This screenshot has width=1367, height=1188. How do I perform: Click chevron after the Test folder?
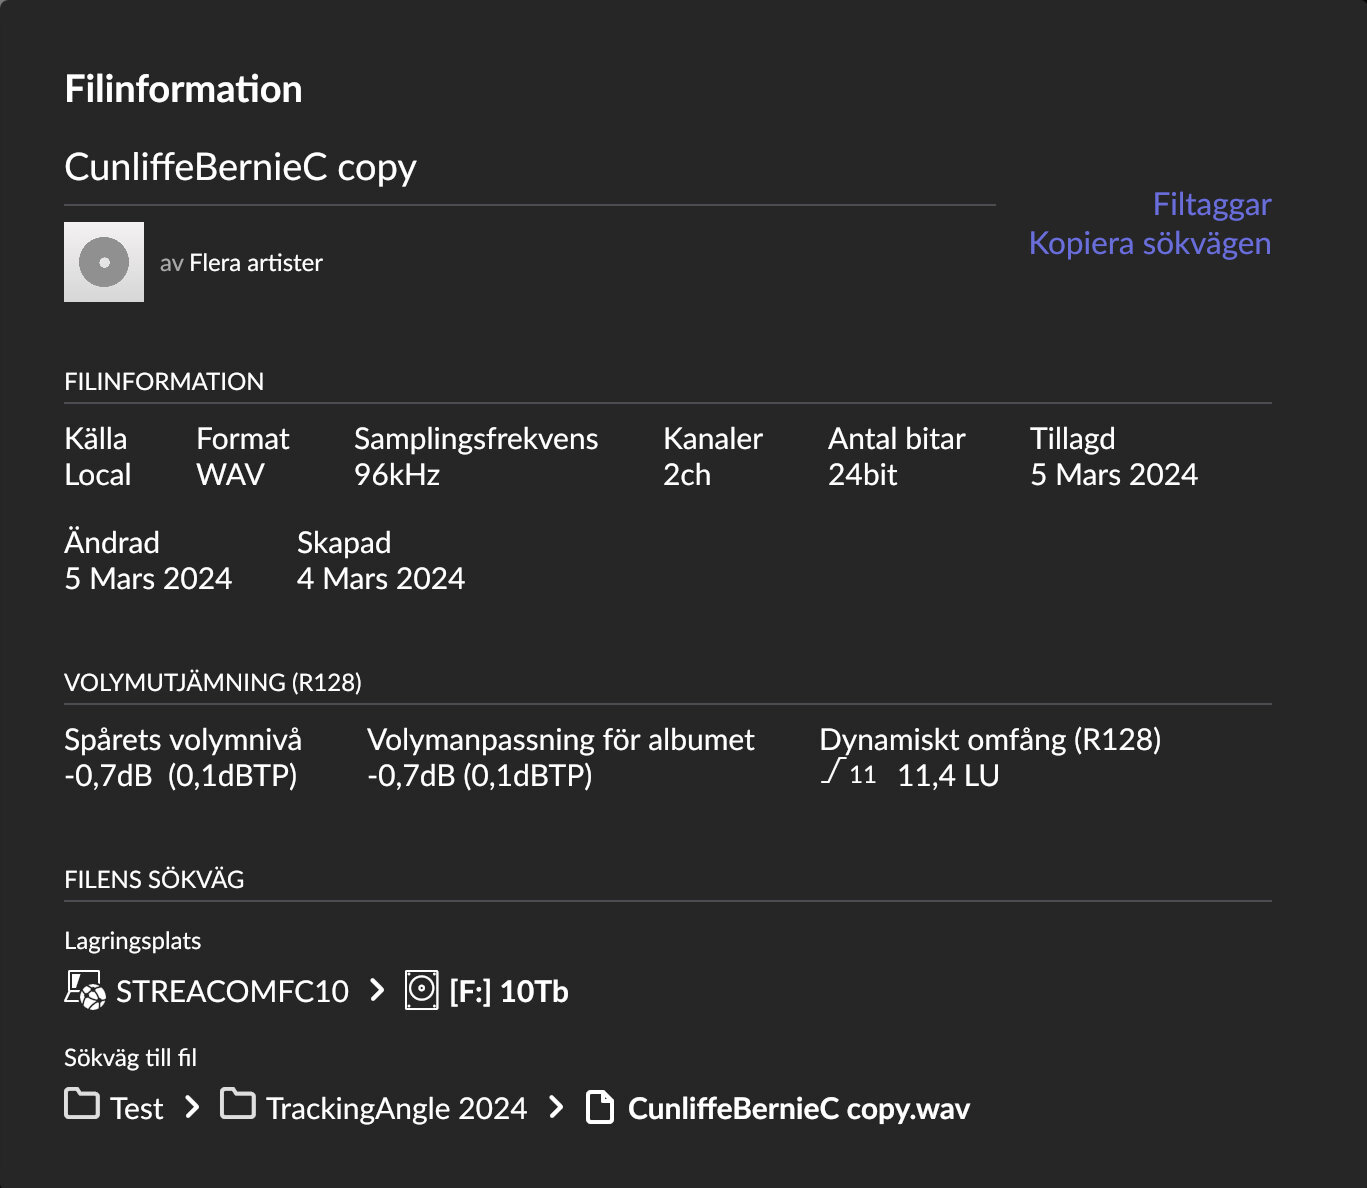[x=192, y=1107]
